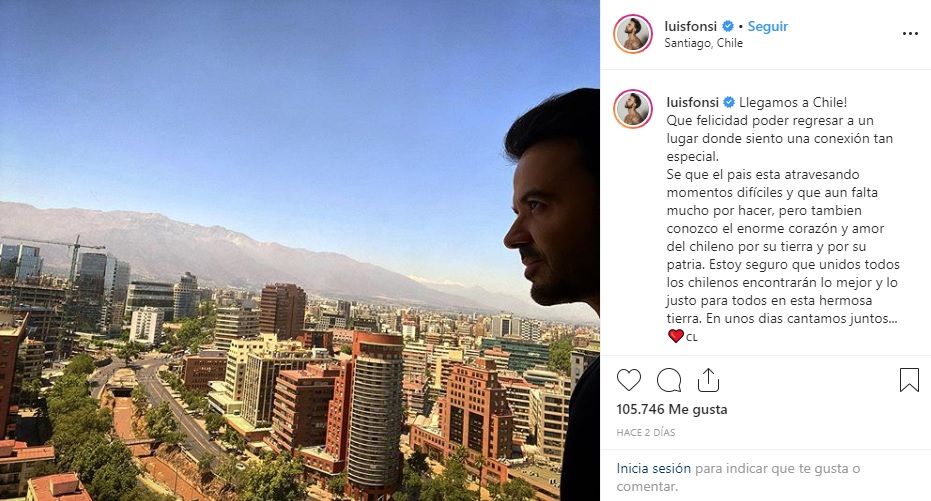
Task: Open comments with the speech bubble icon
Action: pos(669,380)
